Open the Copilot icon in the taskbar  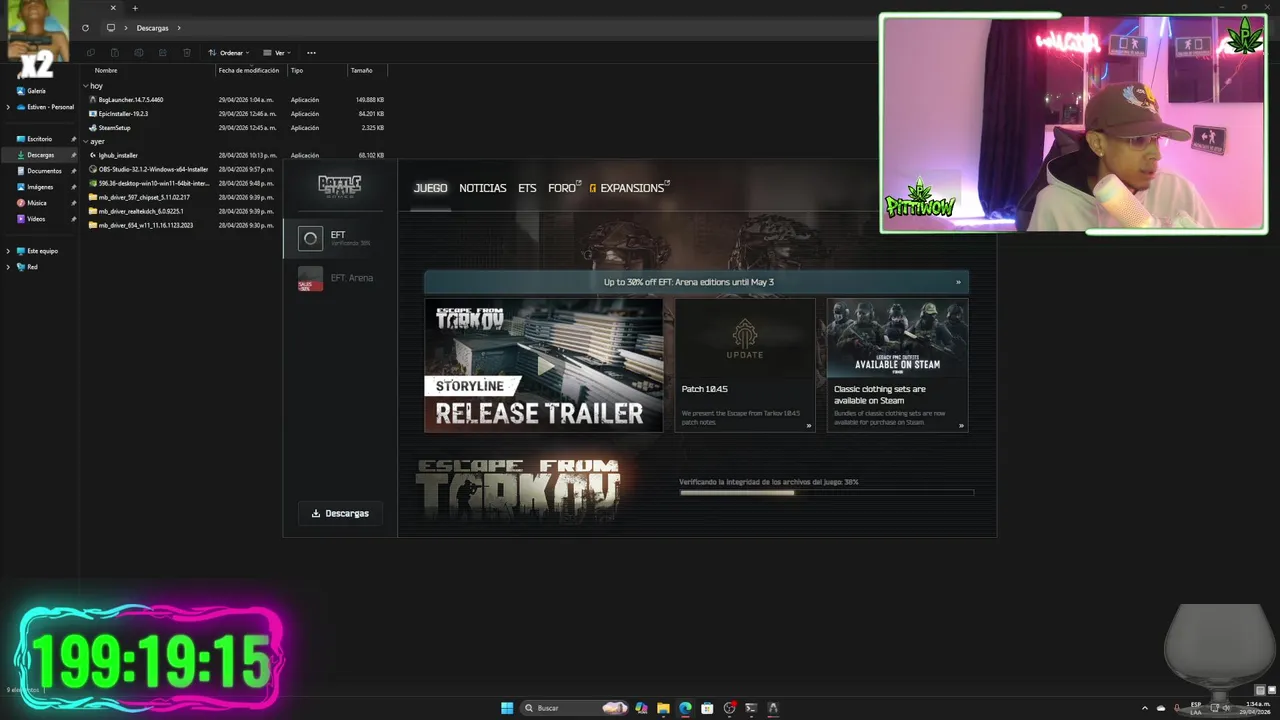tap(641, 708)
